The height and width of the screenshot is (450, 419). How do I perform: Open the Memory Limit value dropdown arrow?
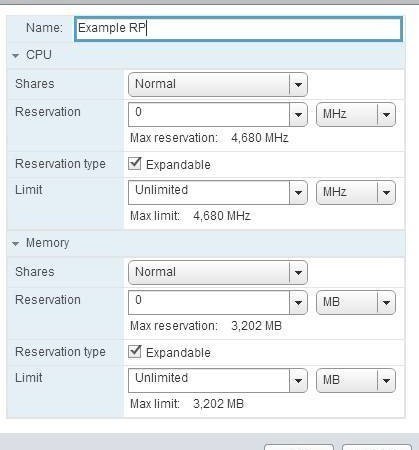coord(298,380)
